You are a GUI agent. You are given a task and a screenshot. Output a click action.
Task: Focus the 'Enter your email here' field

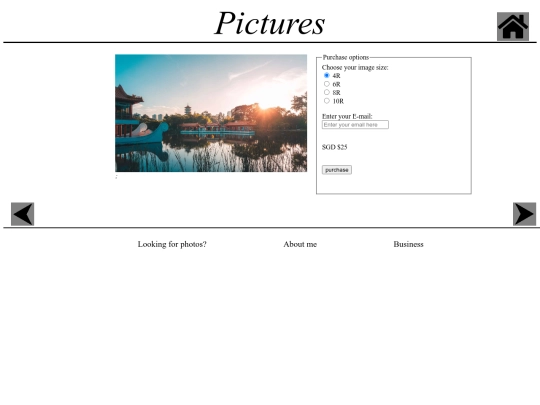(355, 125)
